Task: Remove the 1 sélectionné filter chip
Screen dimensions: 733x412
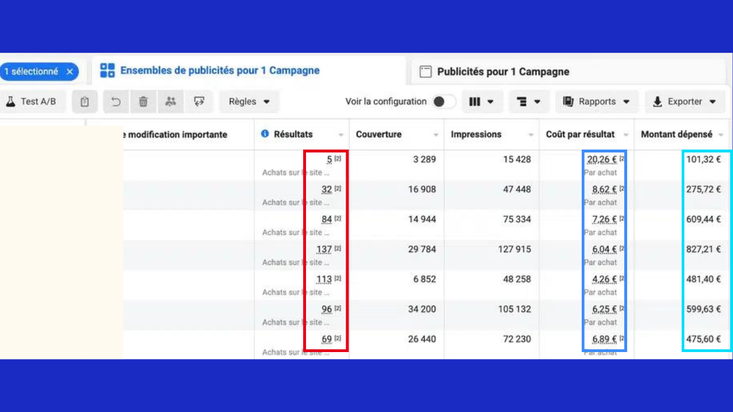Action: 70,72
